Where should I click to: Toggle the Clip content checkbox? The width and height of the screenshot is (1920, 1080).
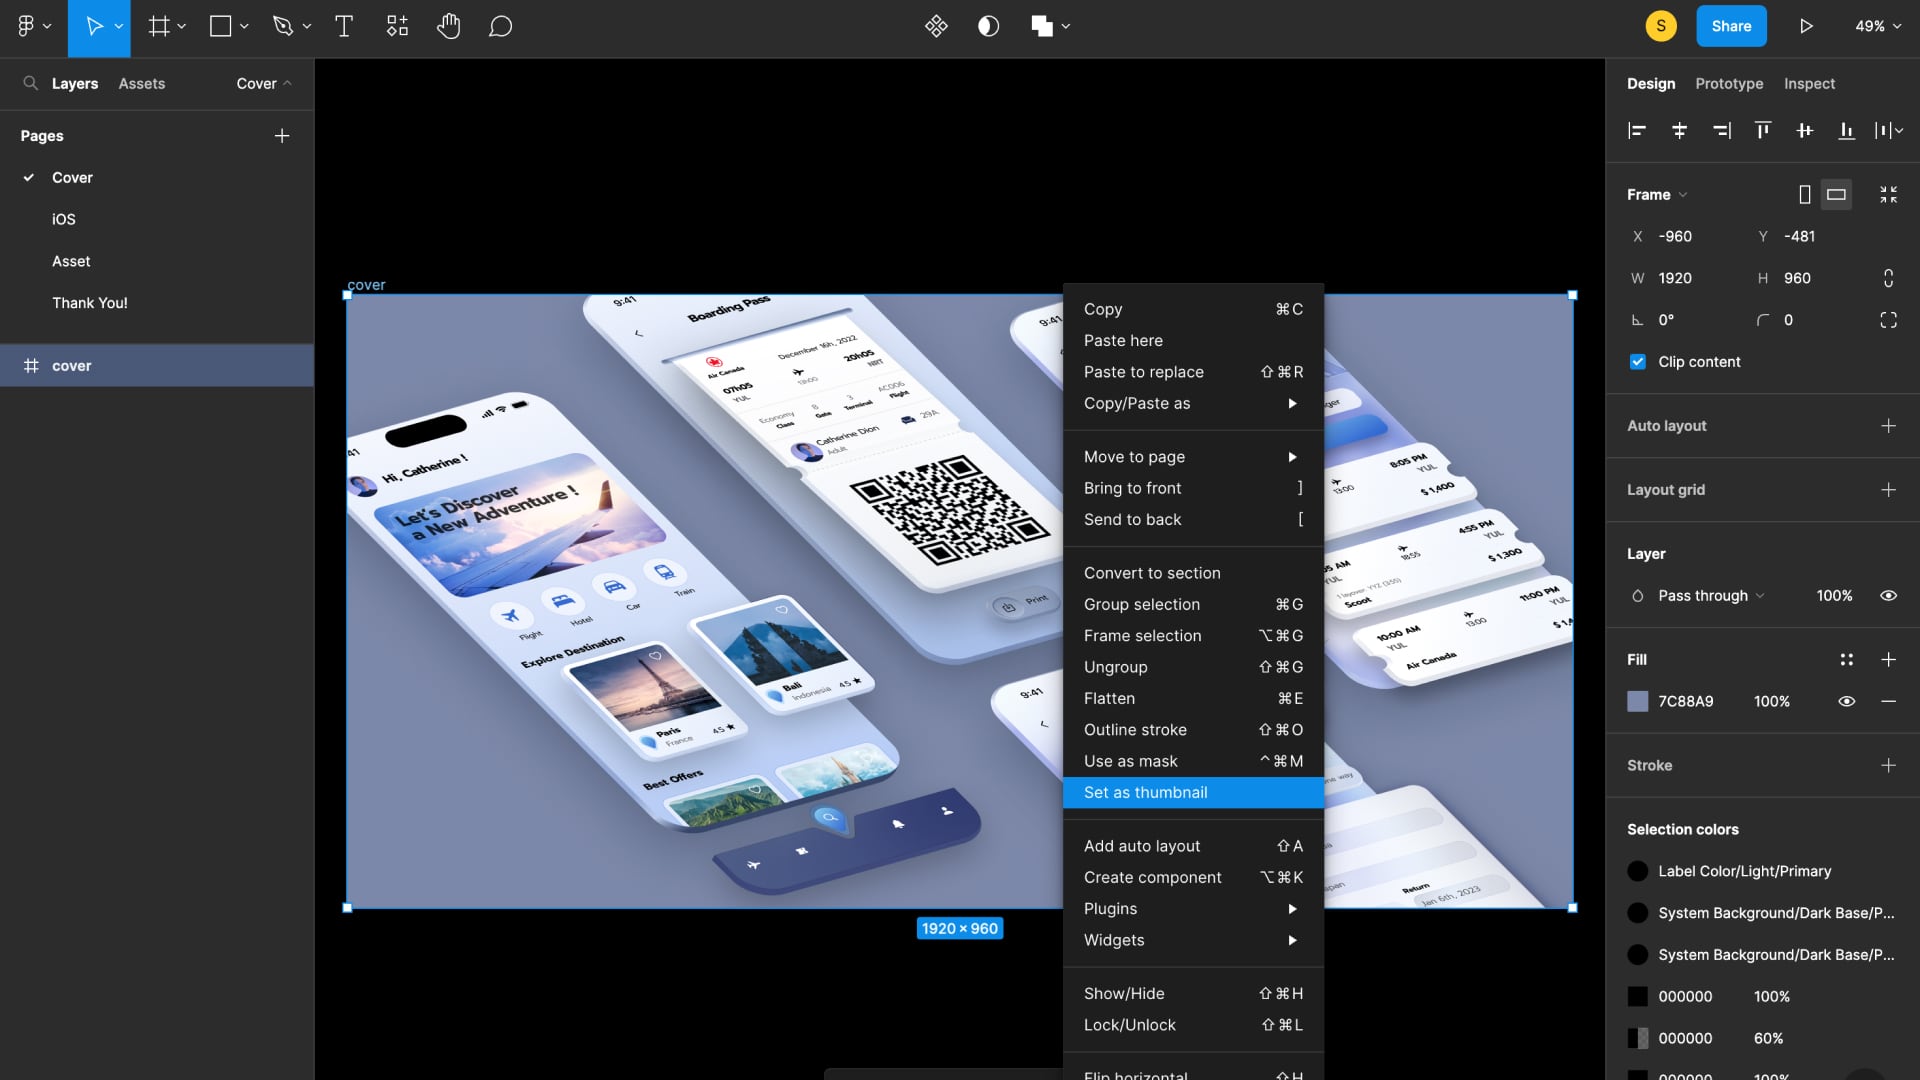1638,361
